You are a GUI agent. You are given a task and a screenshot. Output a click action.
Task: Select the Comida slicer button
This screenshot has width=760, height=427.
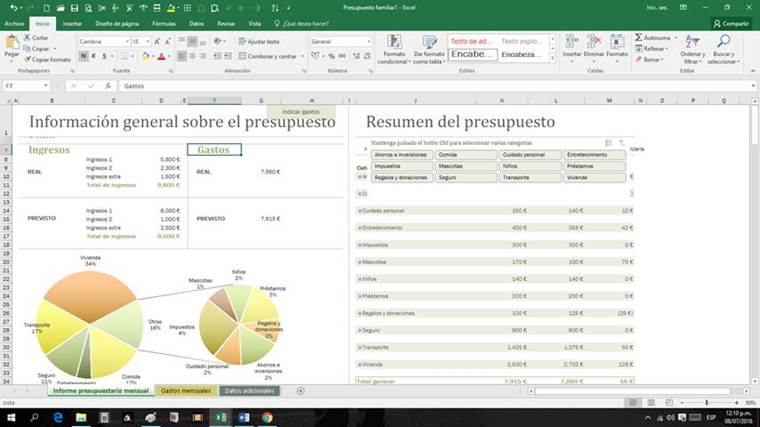point(466,155)
